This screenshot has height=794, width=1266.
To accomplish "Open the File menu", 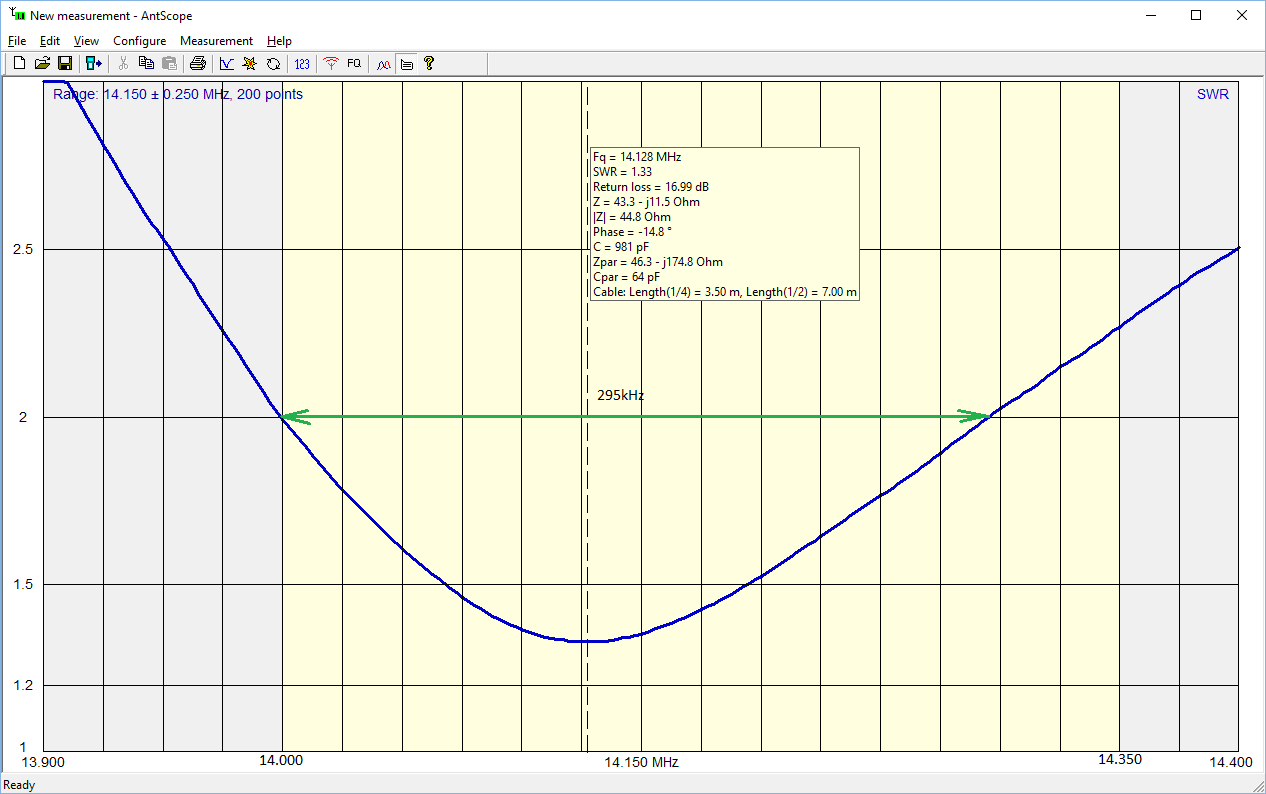I will [x=17, y=41].
